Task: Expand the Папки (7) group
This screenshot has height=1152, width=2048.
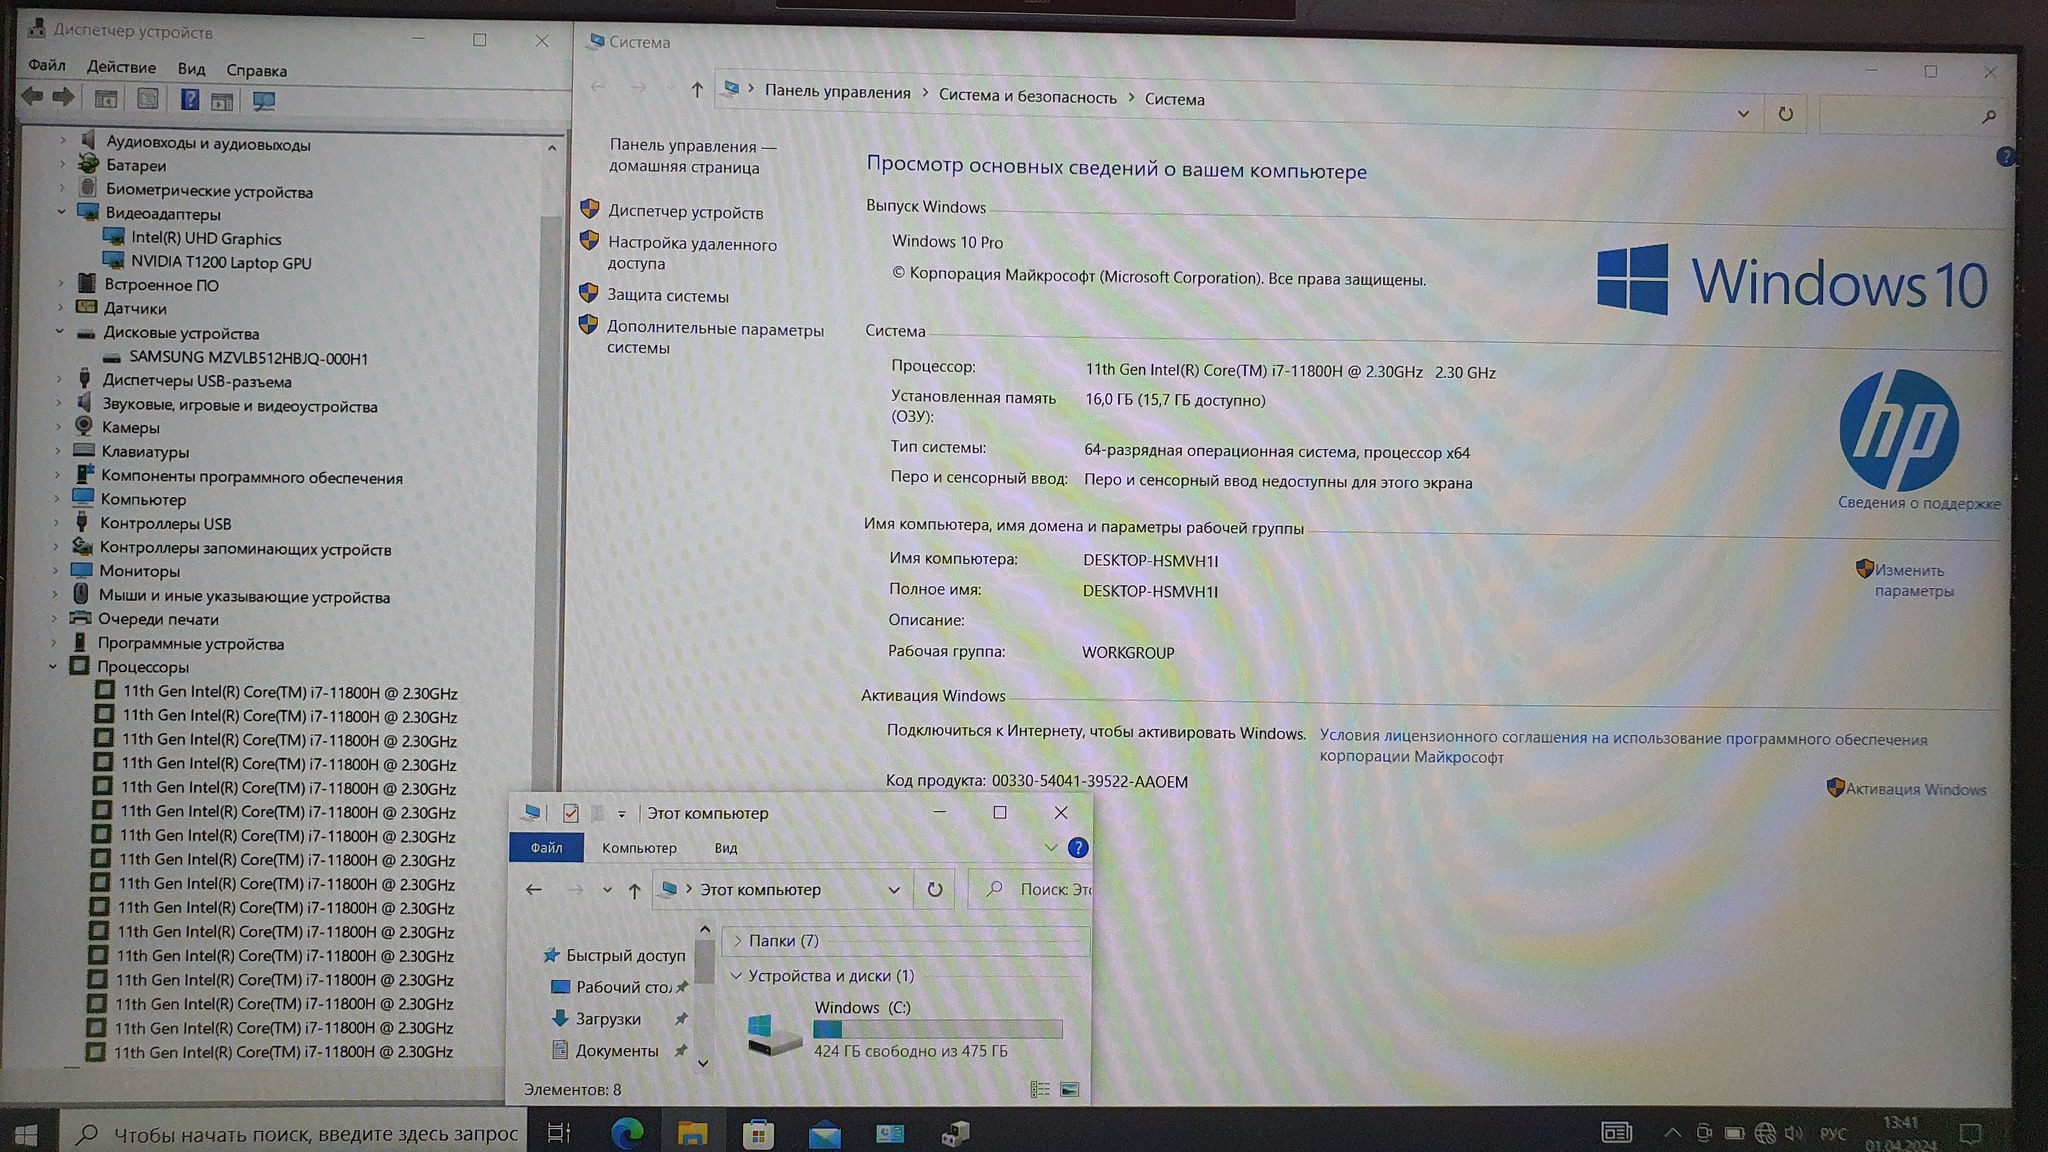Action: coord(738,941)
